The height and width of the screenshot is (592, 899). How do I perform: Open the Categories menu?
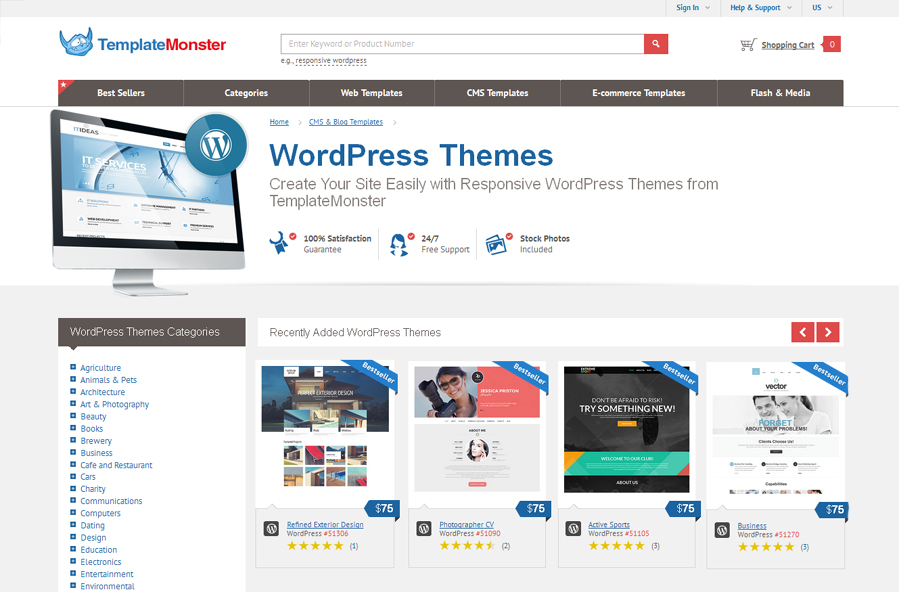click(x=246, y=93)
